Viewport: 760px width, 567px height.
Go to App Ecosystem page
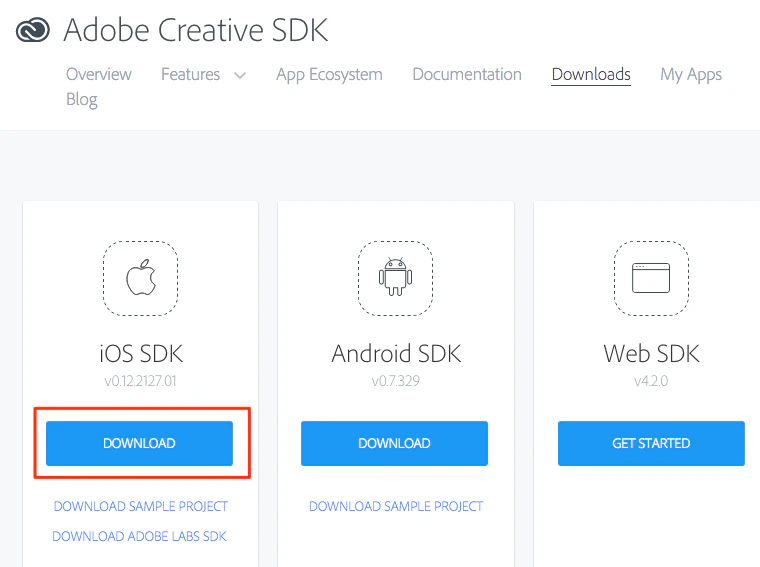330,75
